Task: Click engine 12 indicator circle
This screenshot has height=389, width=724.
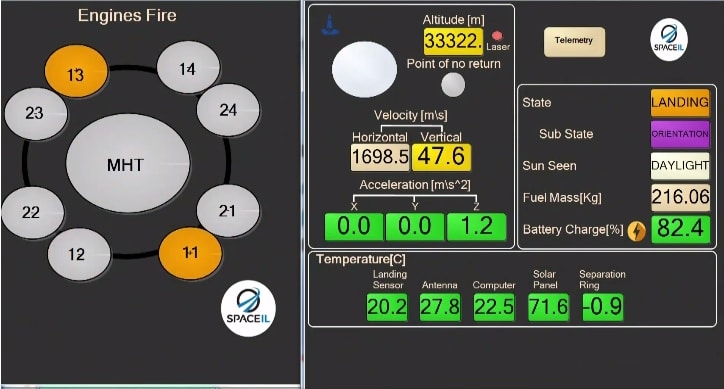Action: (x=79, y=254)
